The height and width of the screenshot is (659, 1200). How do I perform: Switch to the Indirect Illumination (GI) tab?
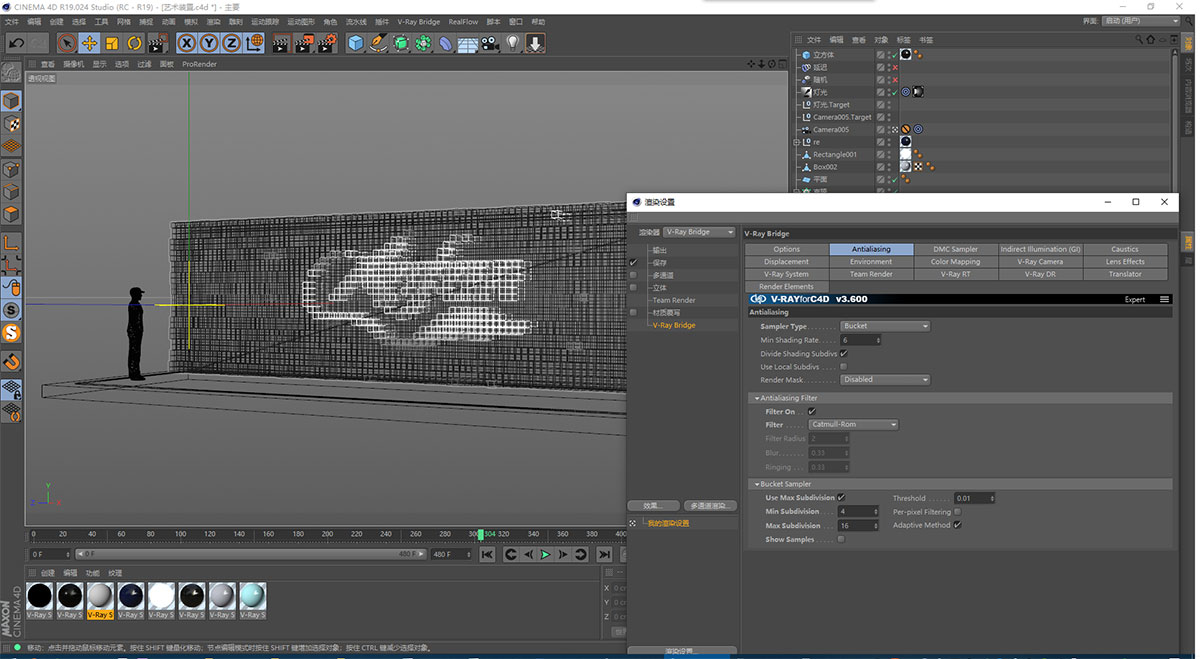pyautogui.click(x=1040, y=249)
